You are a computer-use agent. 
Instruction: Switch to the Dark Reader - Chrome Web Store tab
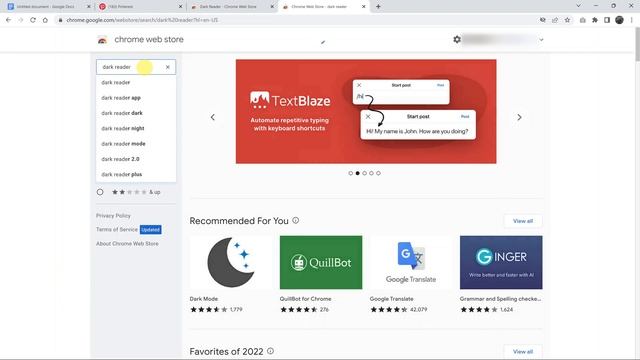pyautogui.click(x=231, y=7)
